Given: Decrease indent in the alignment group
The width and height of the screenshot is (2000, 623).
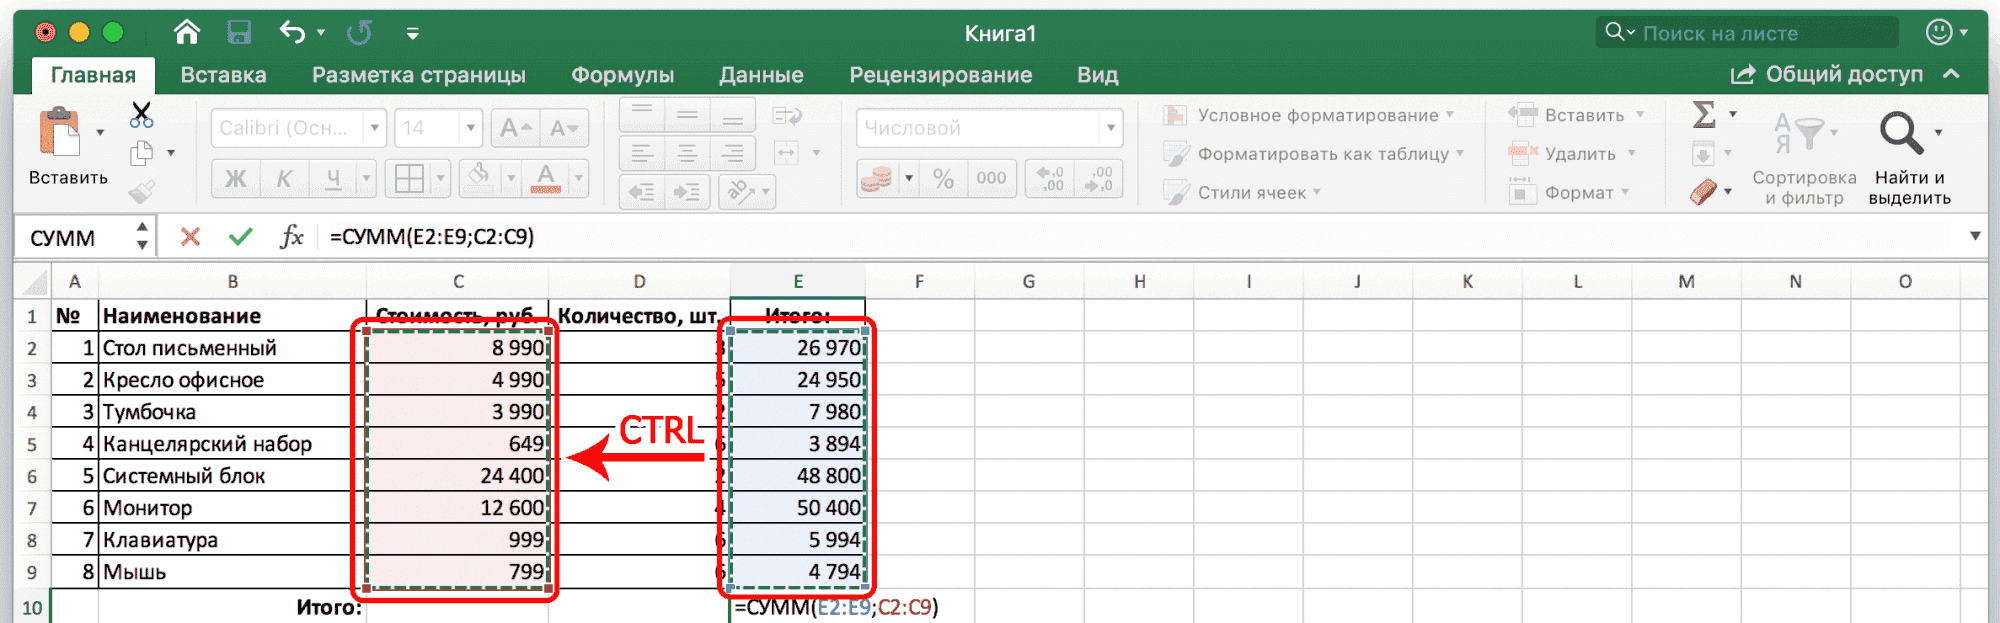Looking at the screenshot, I should point(641,191).
